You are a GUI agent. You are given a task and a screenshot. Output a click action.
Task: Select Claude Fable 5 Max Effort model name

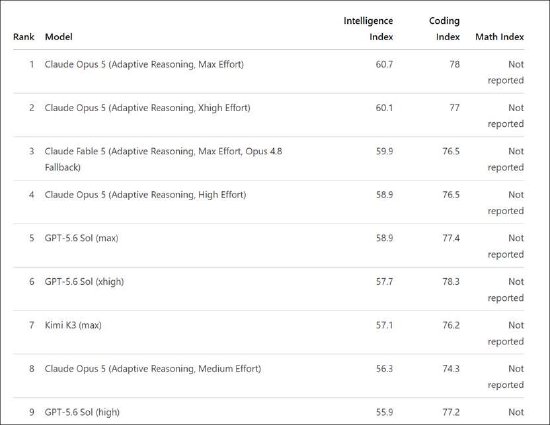163,159
